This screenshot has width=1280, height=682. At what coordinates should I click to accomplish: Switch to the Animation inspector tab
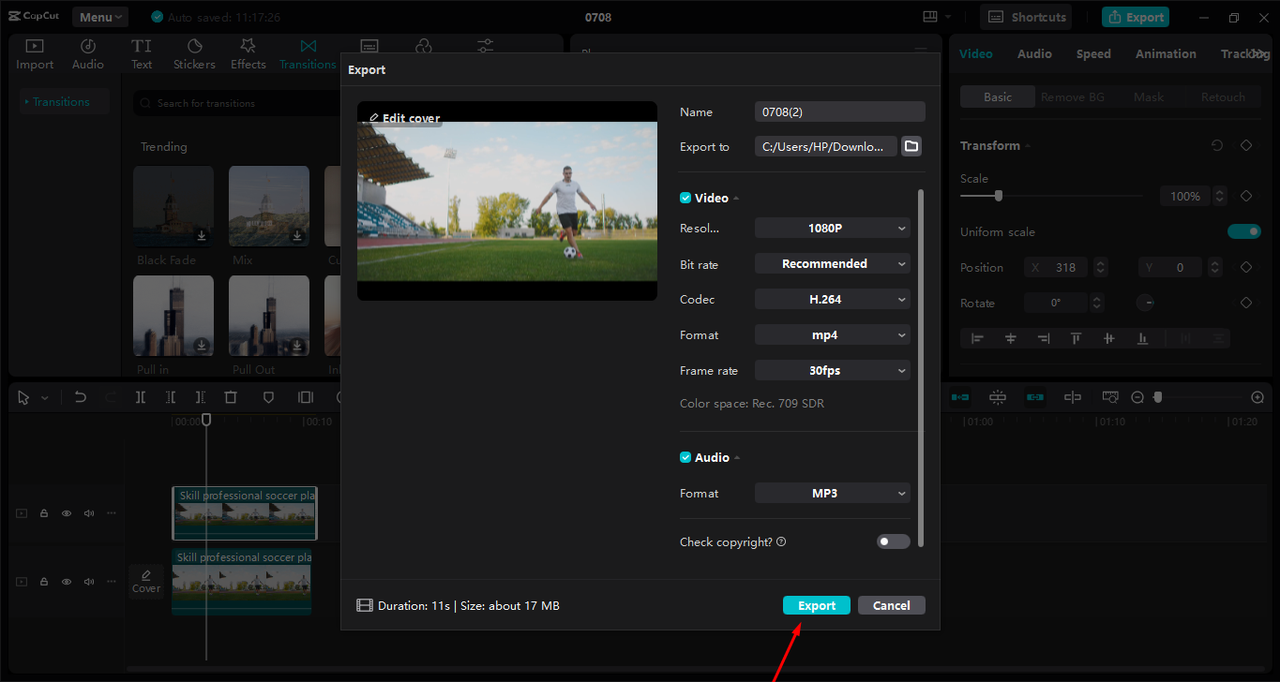pyautogui.click(x=1165, y=54)
